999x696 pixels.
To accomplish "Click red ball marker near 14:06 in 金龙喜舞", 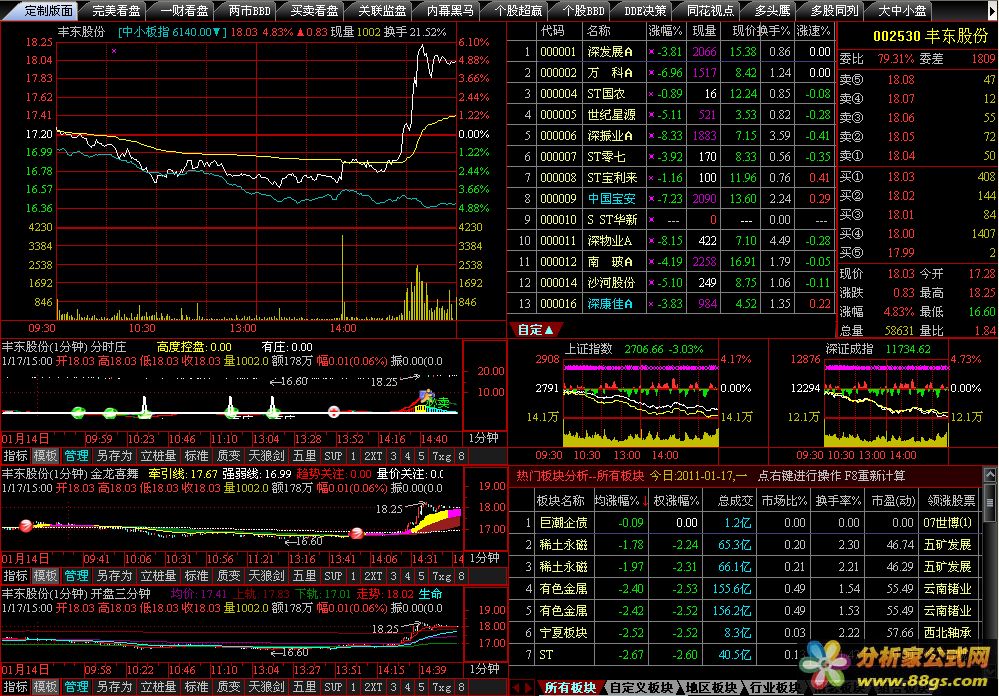I will pos(356,533).
